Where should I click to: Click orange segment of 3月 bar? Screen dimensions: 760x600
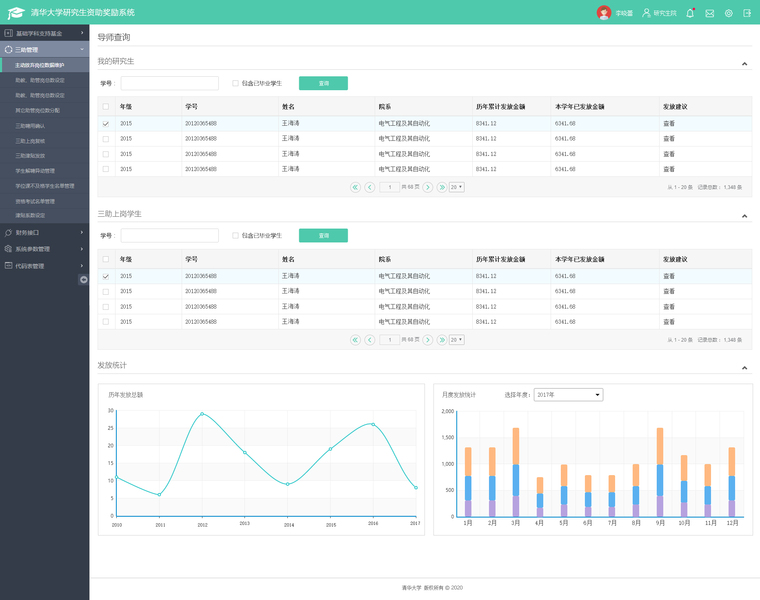tap(516, 446)
